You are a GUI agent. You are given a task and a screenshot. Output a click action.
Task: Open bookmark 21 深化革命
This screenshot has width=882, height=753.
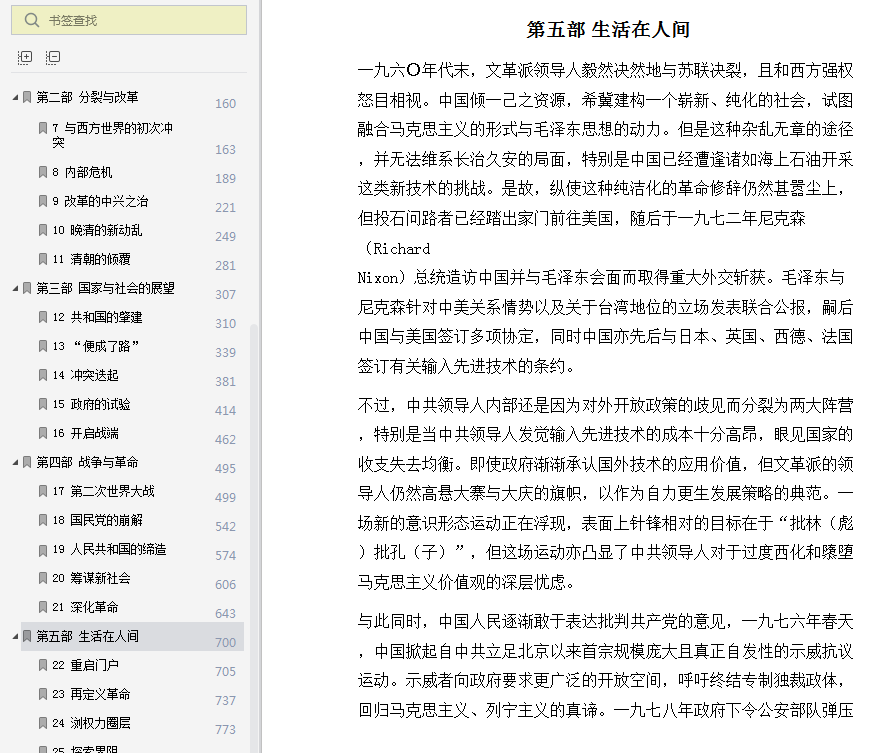(x=86, y=607)
